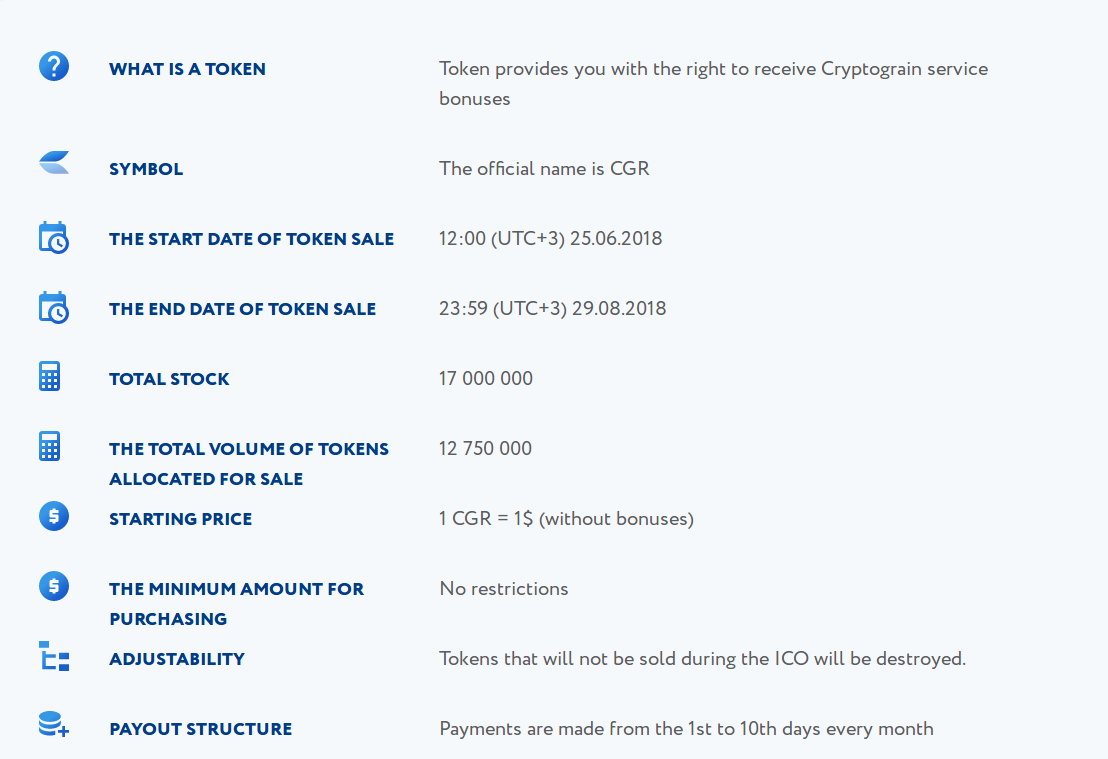Click the coin stack plus icon for Payout Structure

pos(54,724)
